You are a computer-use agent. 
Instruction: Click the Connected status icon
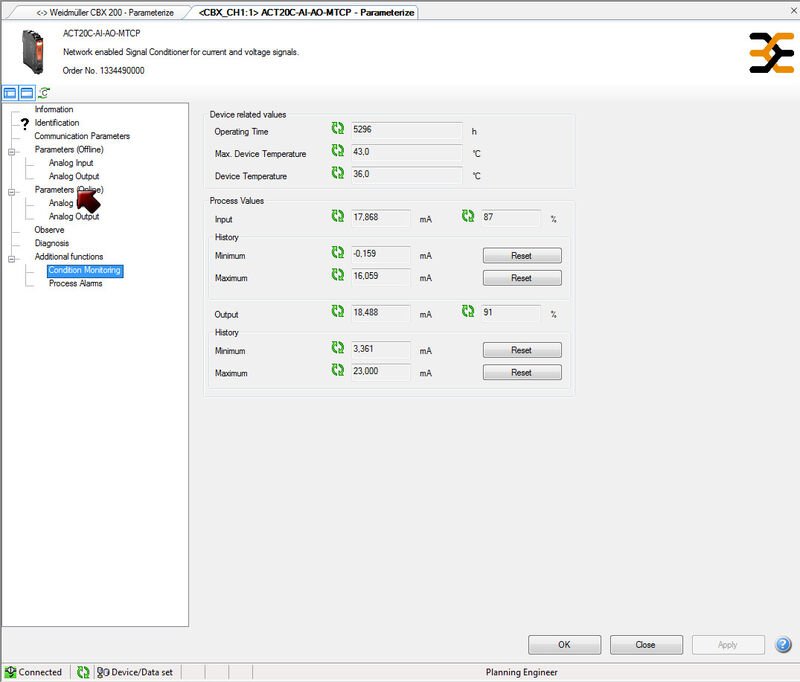(x=10, y=672)
